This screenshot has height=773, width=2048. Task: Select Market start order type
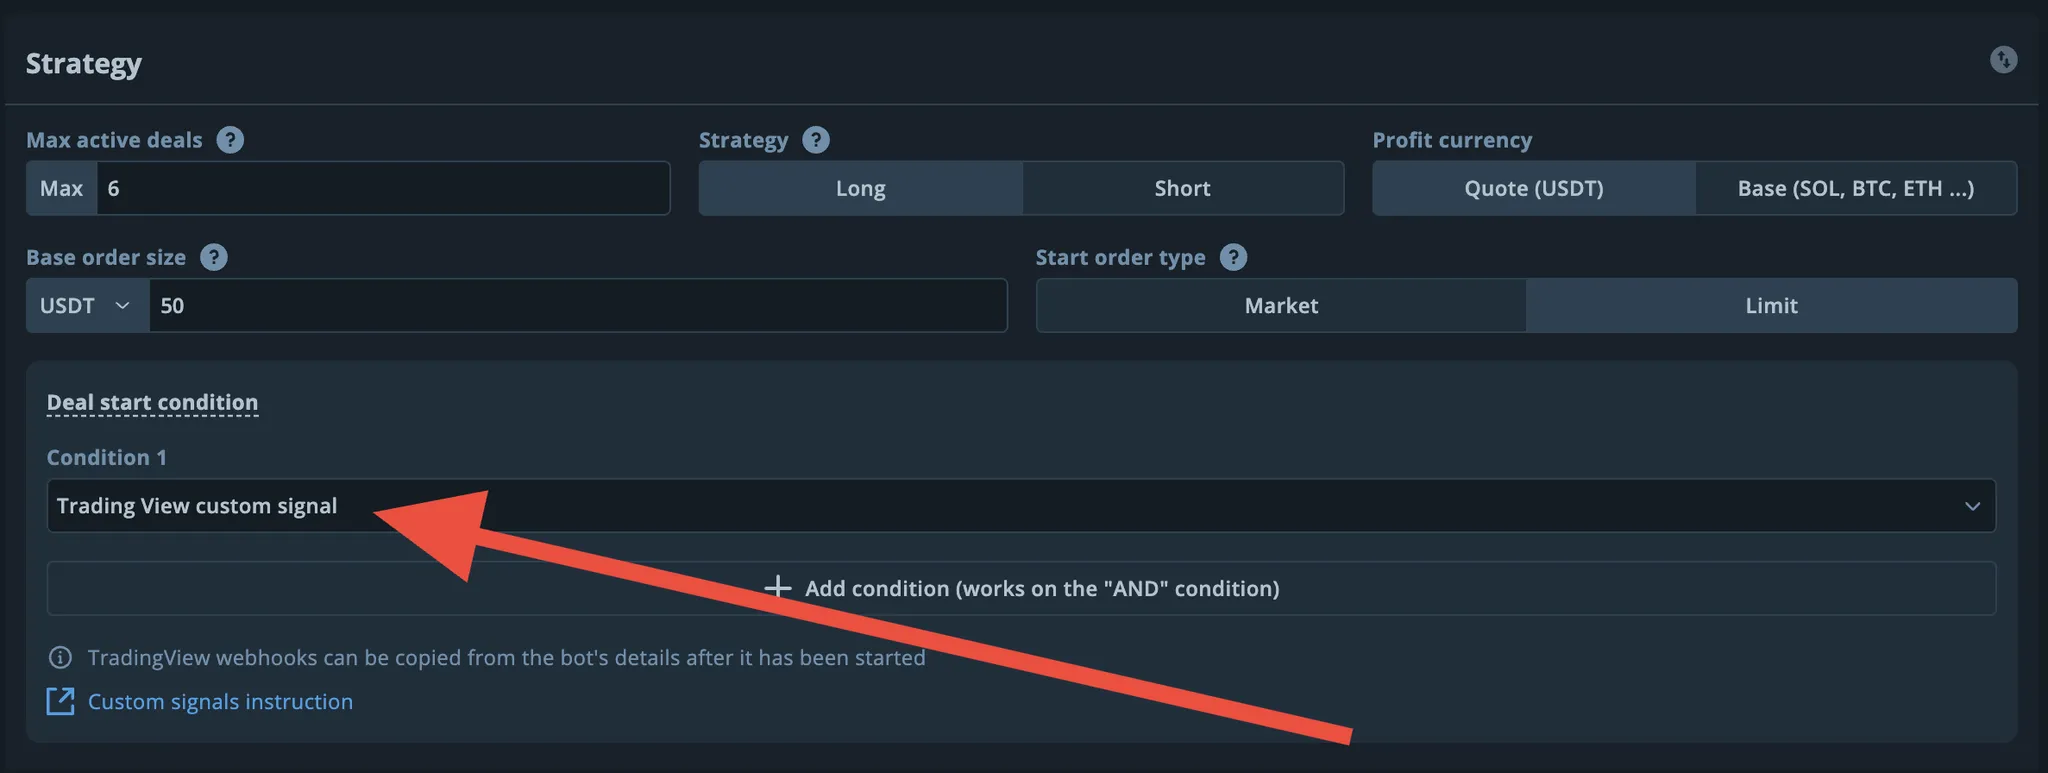(1281, 305)
